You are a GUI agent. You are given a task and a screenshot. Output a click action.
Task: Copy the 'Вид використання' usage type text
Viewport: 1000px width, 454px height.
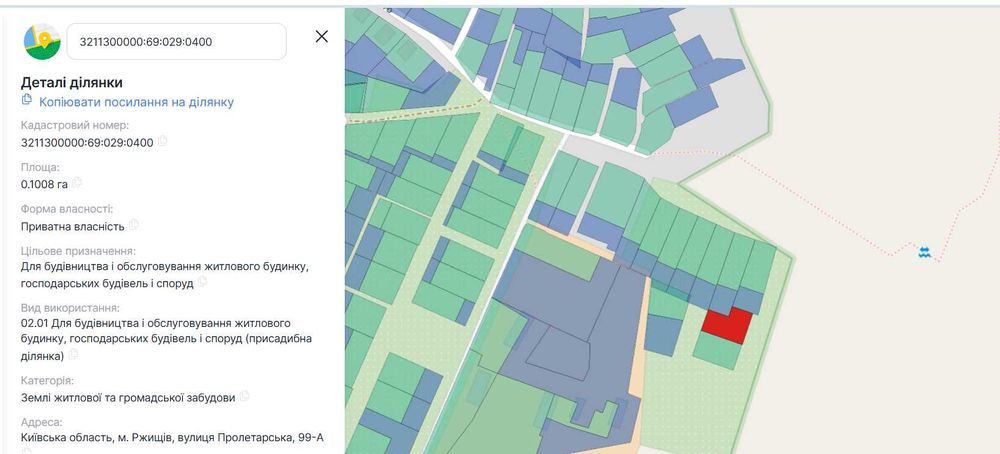pyautogui.click(x=74, y=354)
